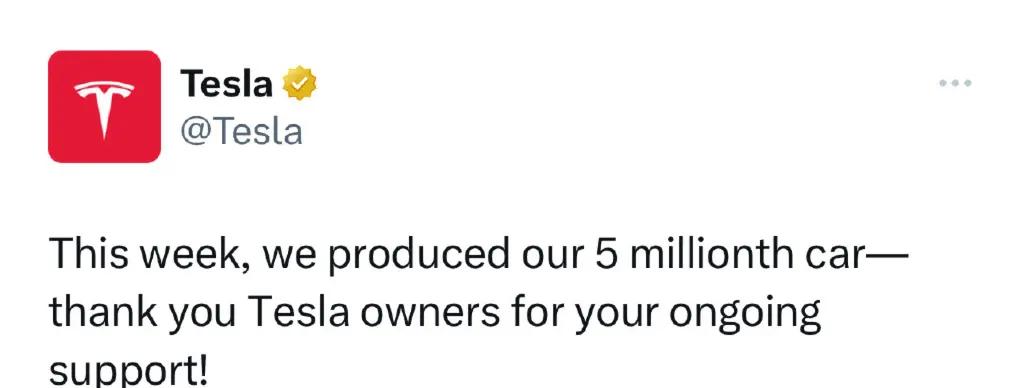
Task: Click the gold verified badge
Action: click(x=299, y=84)
